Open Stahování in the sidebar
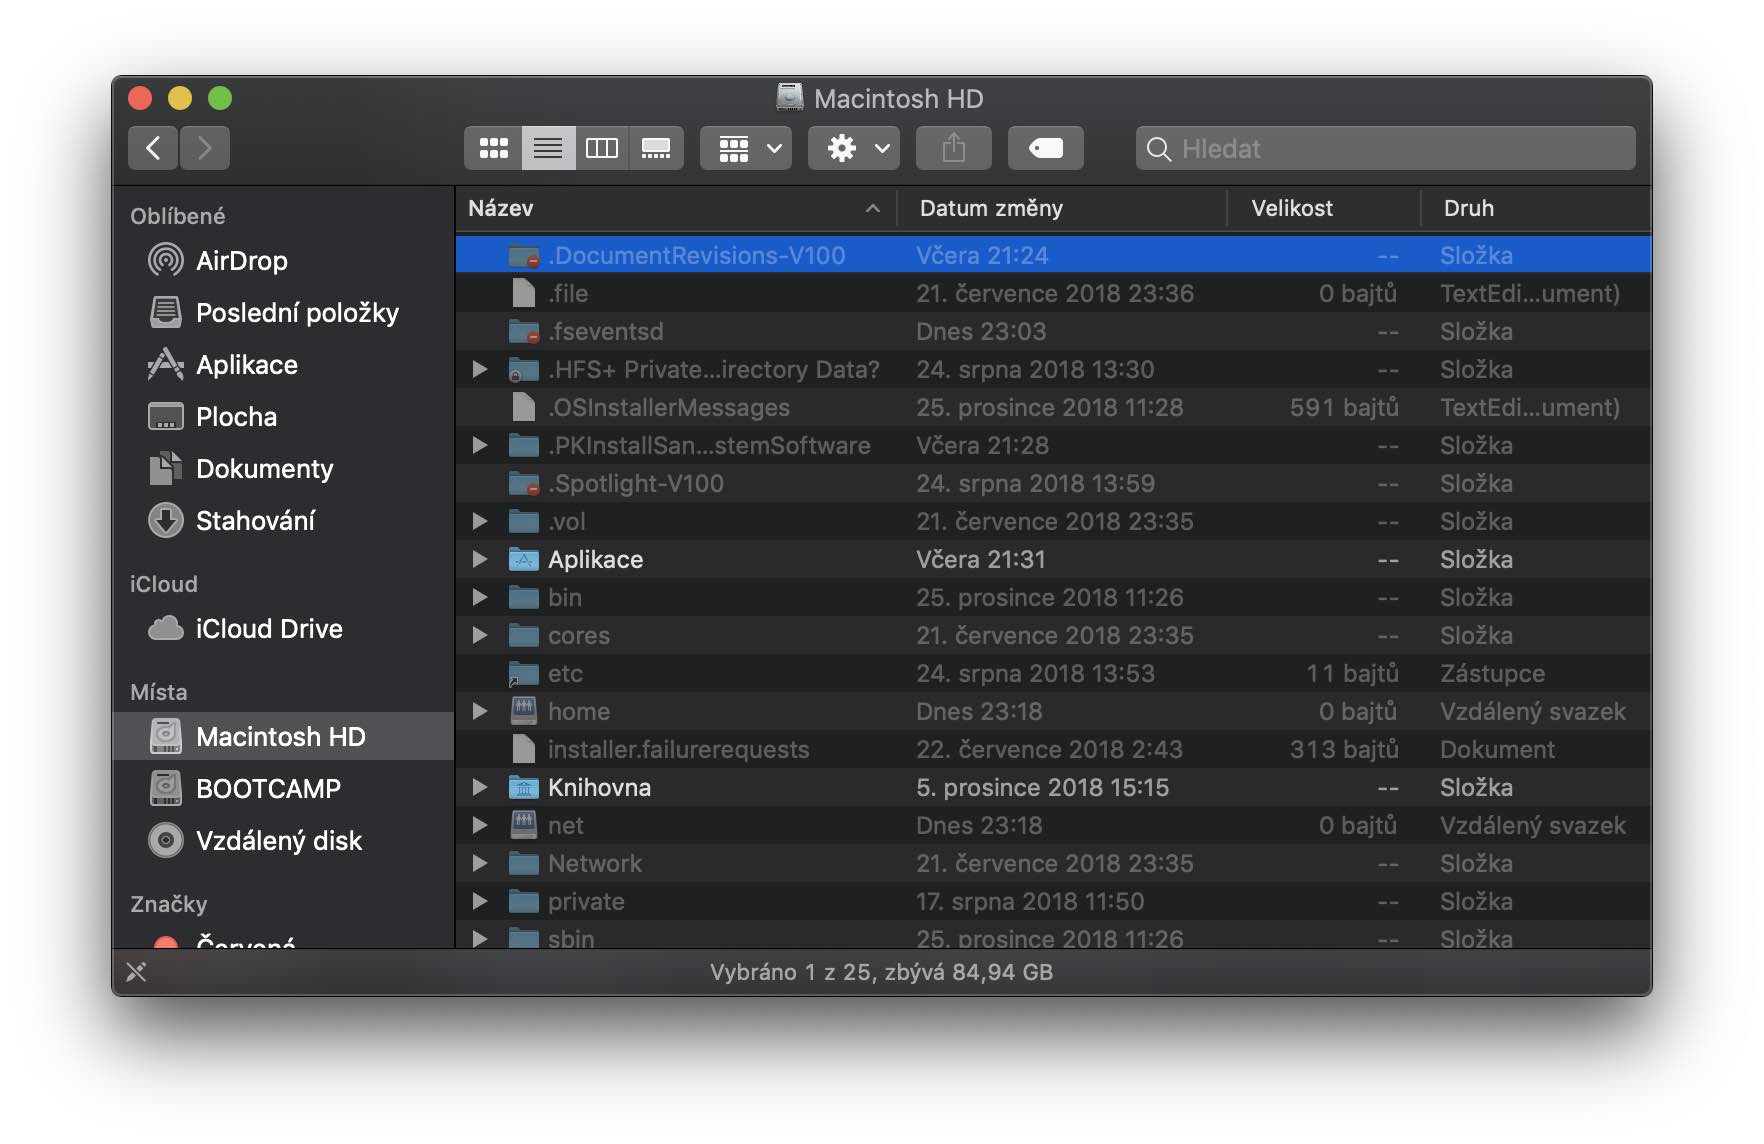Screen dimensions: 1764x1144 [x=284, y=521]
